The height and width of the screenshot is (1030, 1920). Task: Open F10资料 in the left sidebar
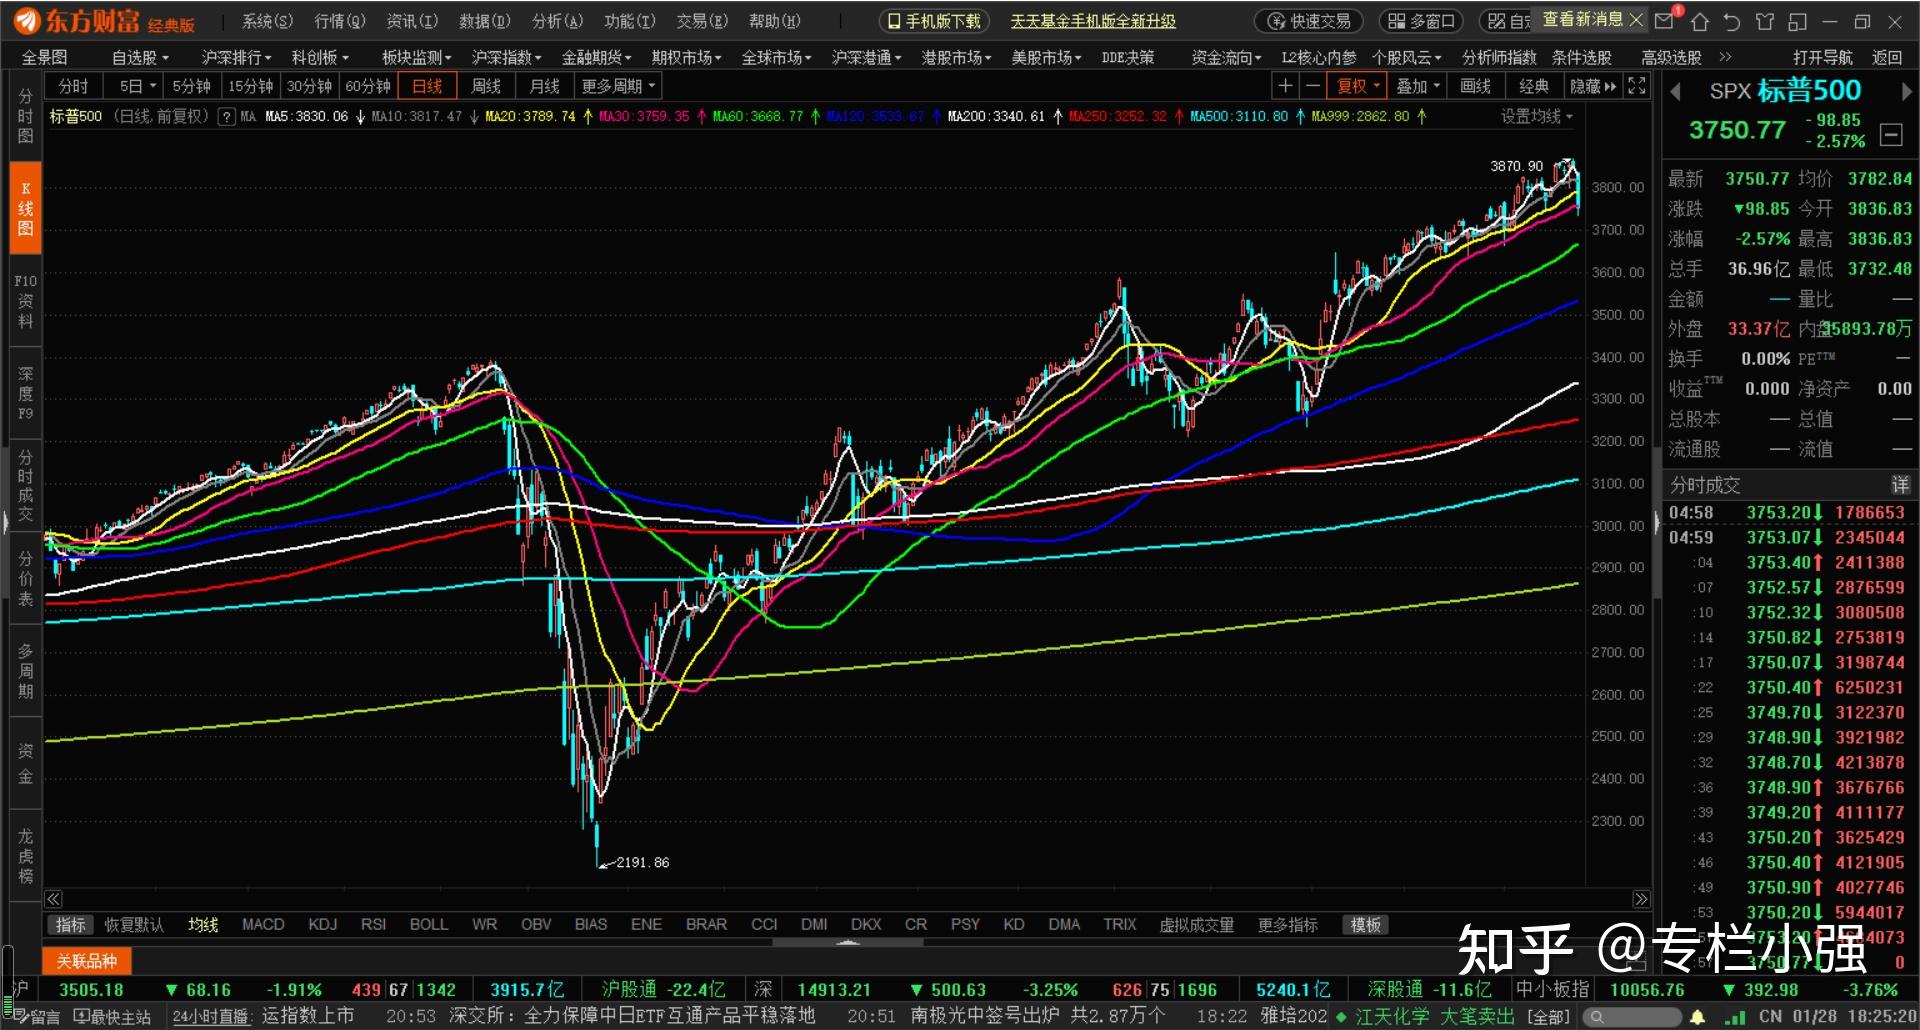click(25, 301)
